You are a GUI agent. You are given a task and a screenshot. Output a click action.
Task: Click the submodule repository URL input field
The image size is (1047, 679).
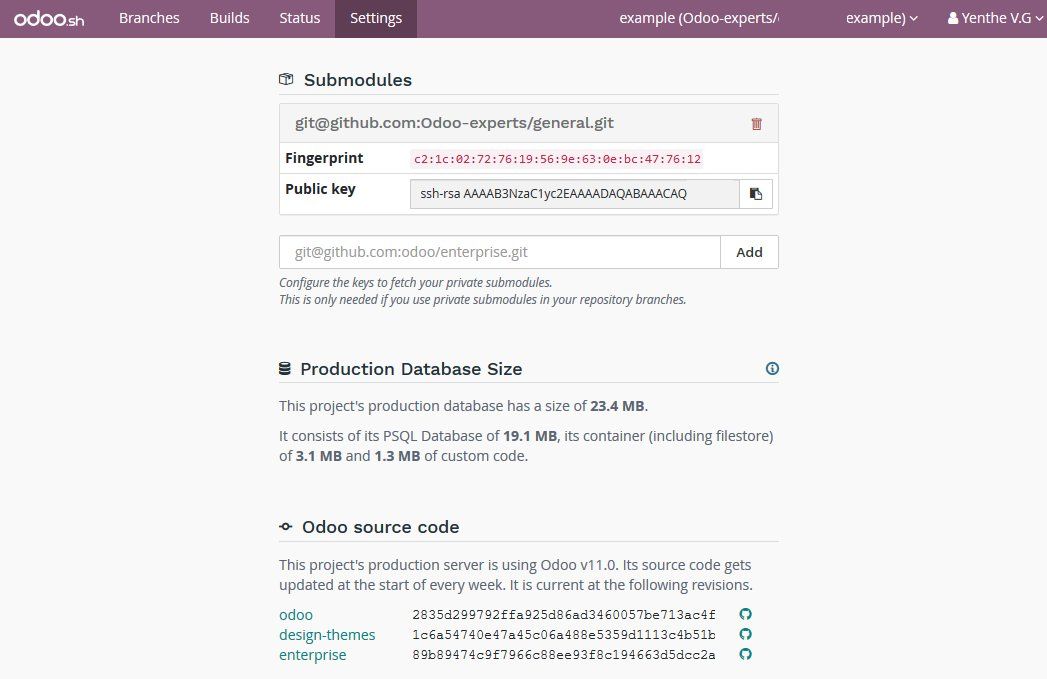click(500, 252)
